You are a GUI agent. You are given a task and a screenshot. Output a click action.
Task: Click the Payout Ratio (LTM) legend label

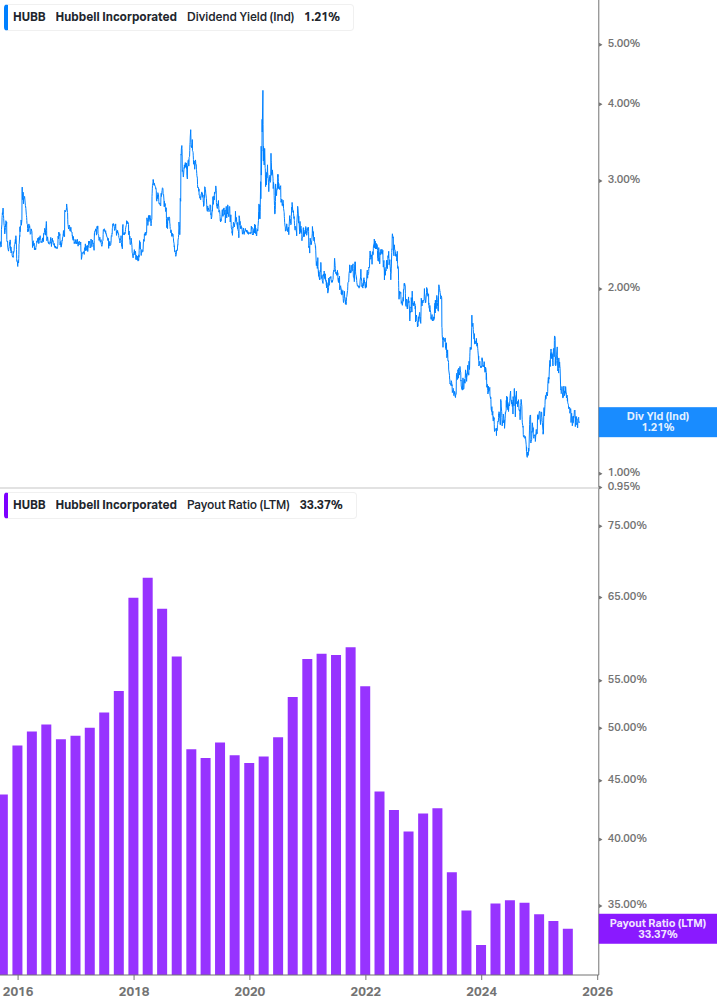pyautogui.click(x=238, y=504)
